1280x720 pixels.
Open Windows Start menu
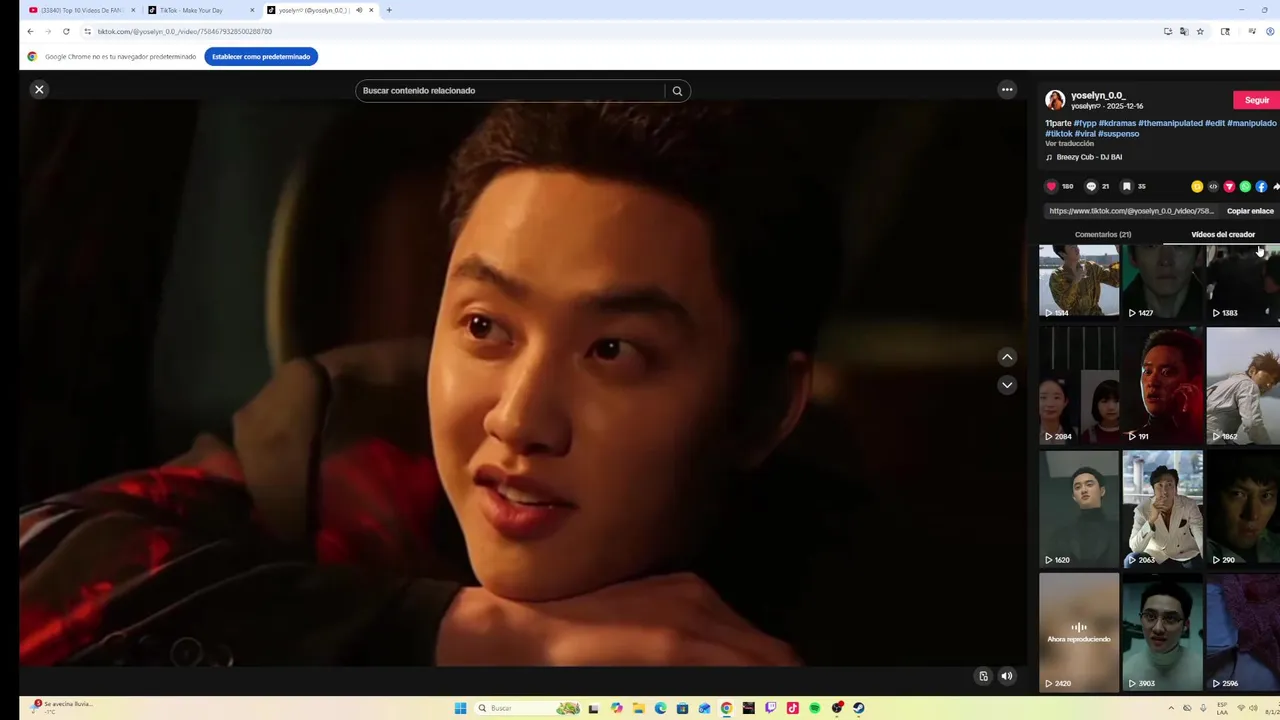pyautogui.click(x=460, y=708)
